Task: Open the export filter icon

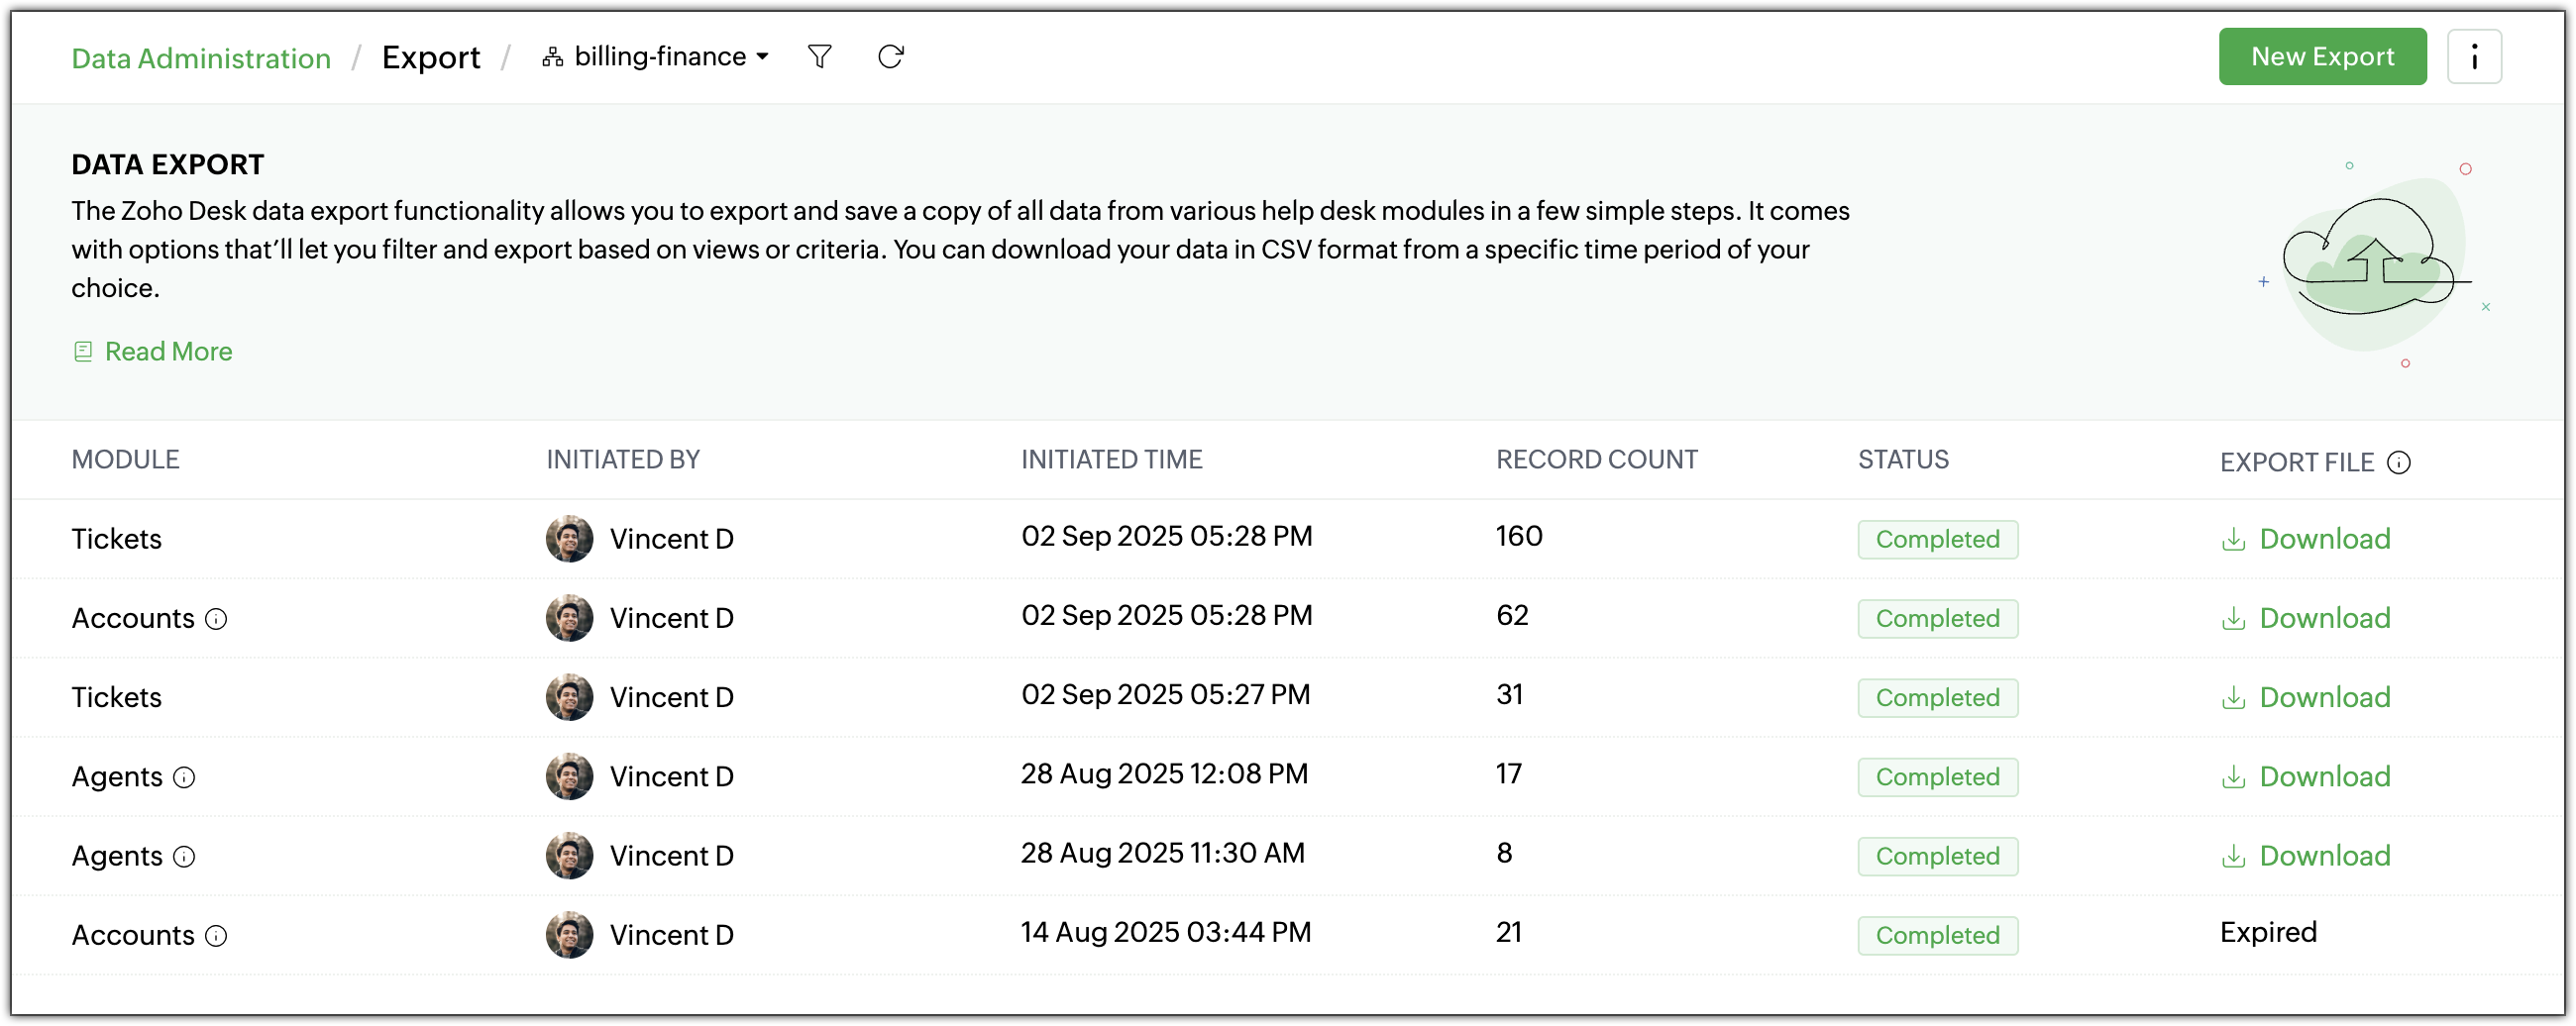Action: (x=819, y=57)
